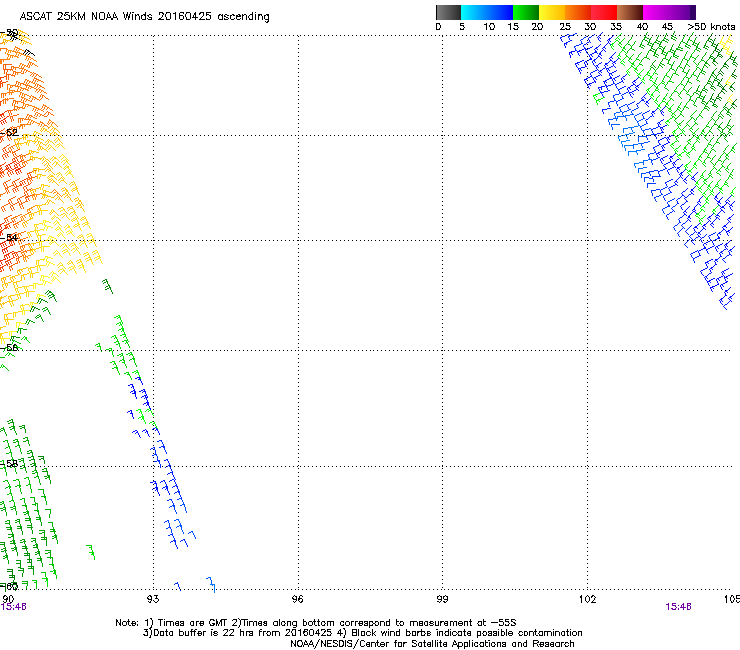This screenshot has height=650, width=740.
Task: Click the right purple '15:46' time label
Action: coord(678,607)
